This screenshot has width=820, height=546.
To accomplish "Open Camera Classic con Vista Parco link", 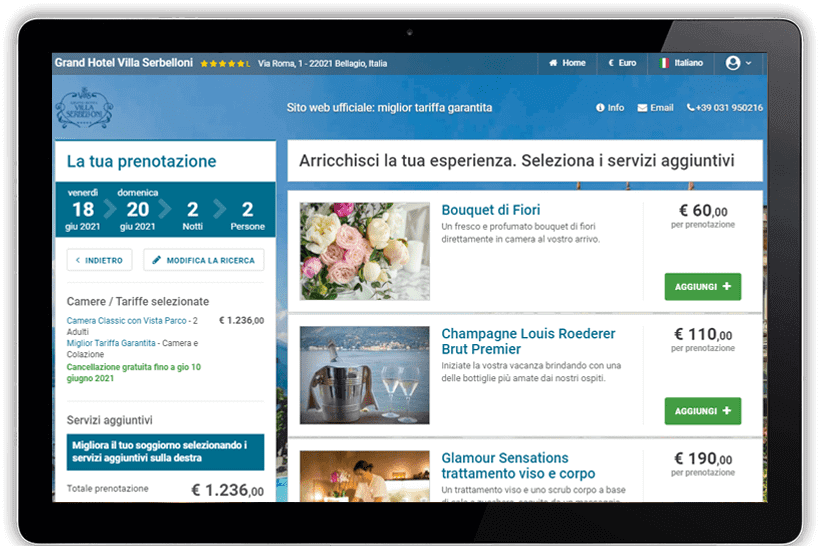I will (126, 321).
